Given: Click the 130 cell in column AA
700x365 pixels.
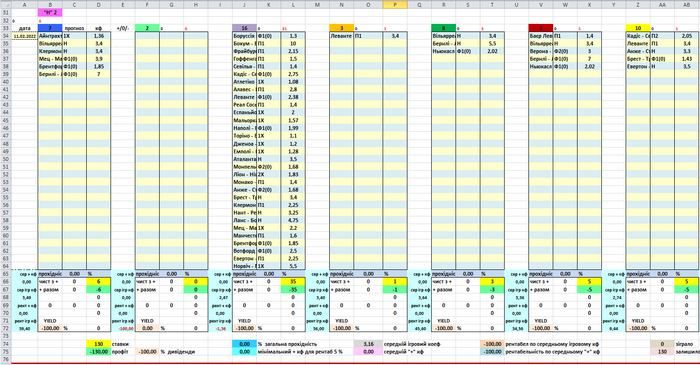Looking at the screenshot, I should (x=662, y=352).
